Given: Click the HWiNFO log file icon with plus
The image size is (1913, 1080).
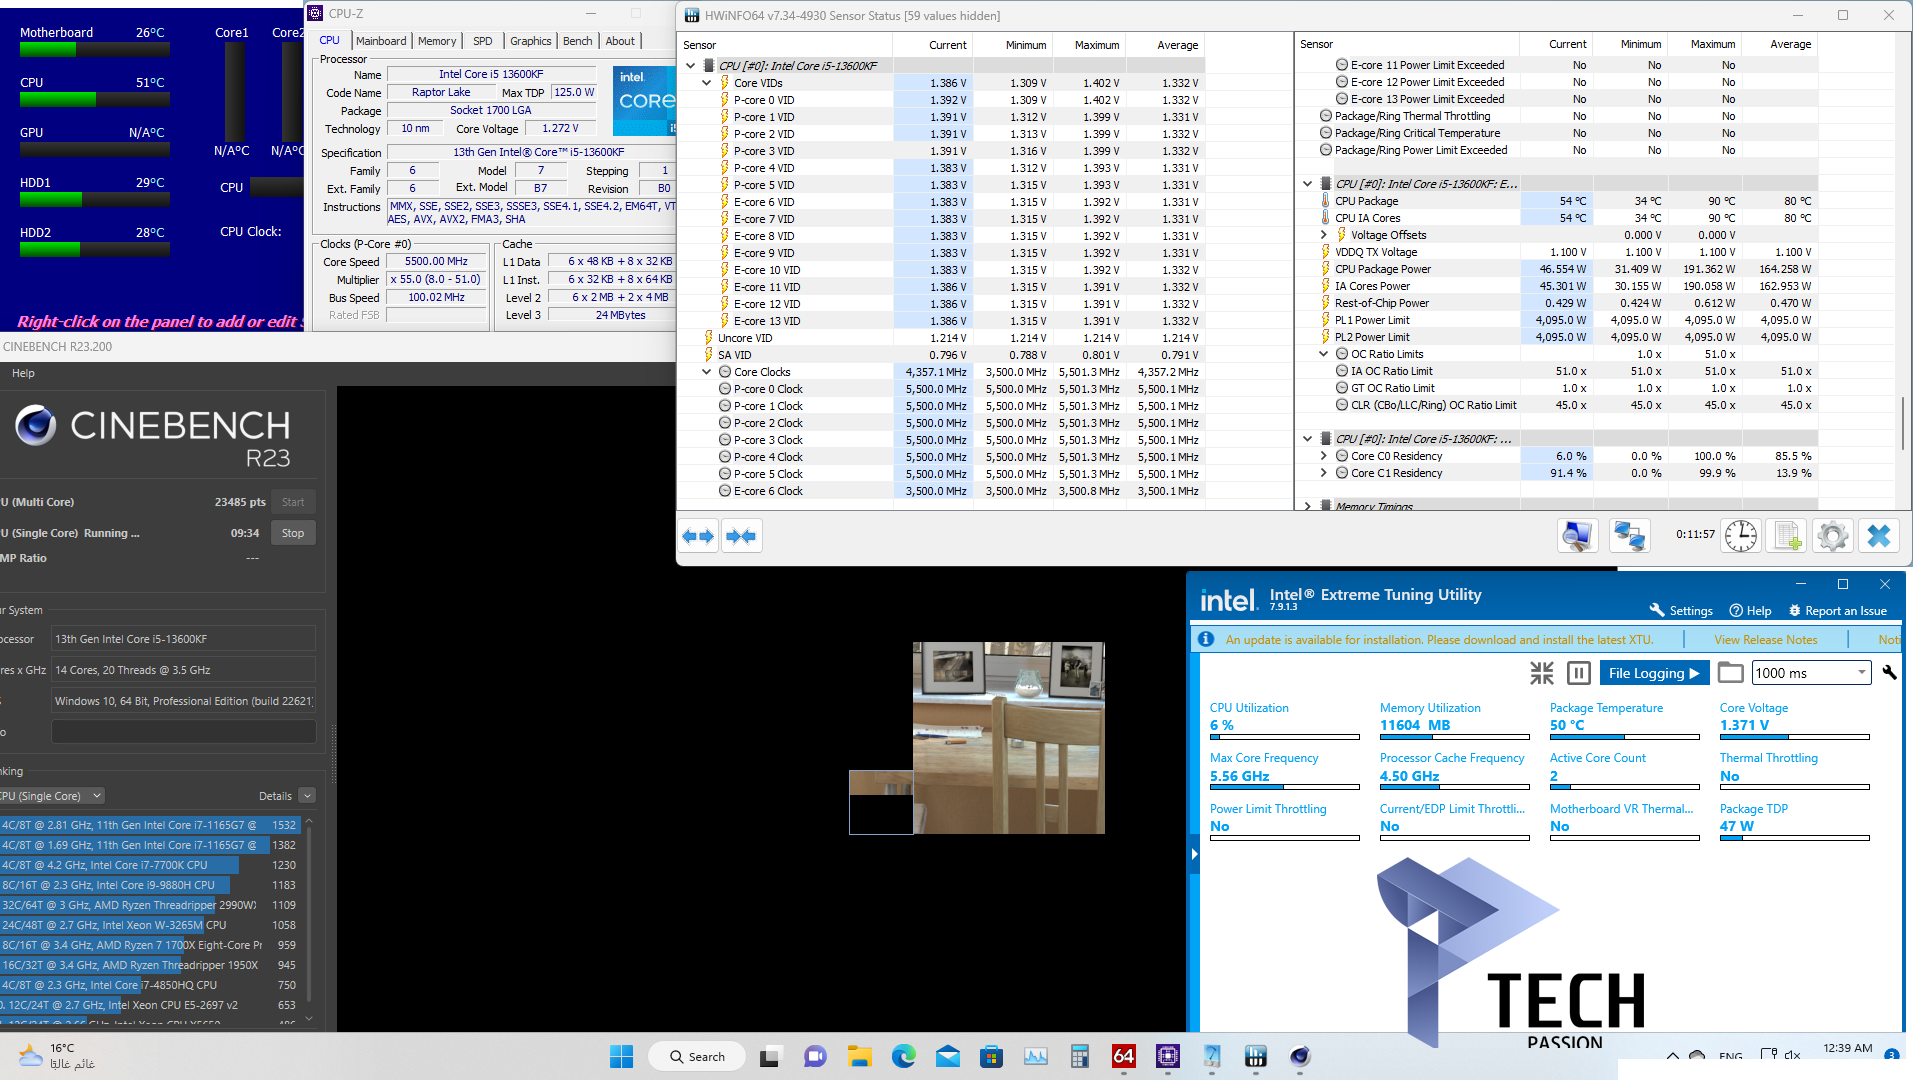Looking at the screenshot, I should pos(1787,536).
